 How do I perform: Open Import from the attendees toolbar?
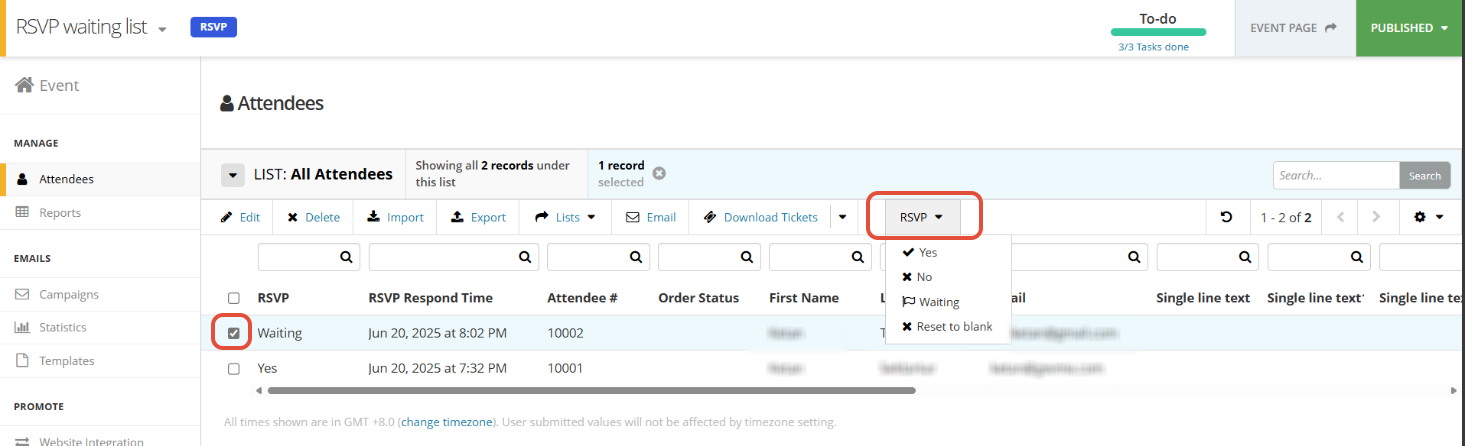tap(395, 217)
